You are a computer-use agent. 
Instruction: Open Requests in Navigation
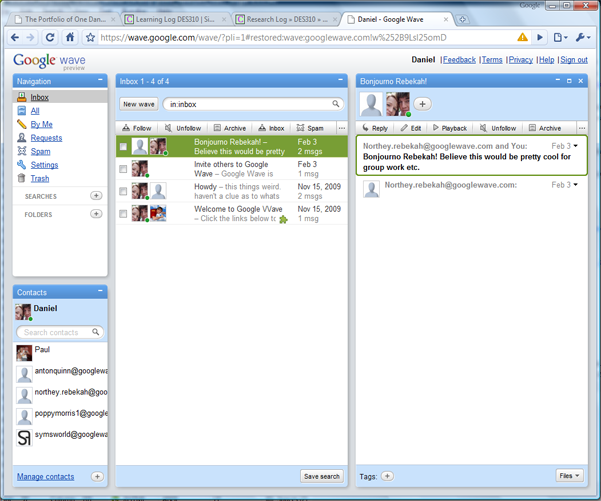pyautogui.click(x=46, y=138)
